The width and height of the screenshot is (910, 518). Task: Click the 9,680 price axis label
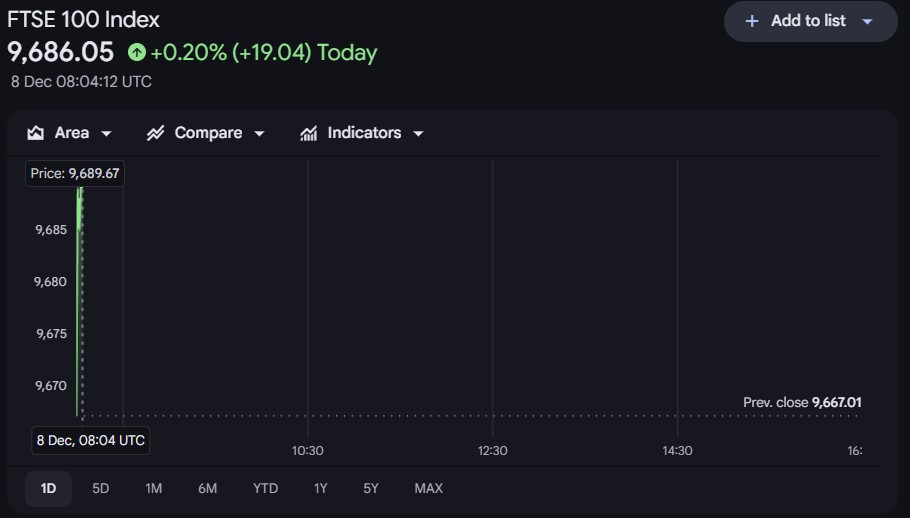pyautogui.click(x=50, y=282)
